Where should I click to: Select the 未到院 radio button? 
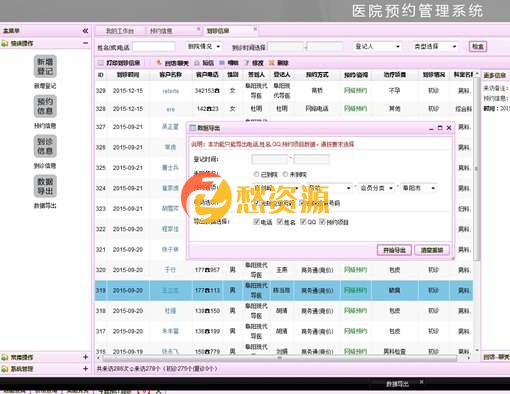click(x=285, y=174)
